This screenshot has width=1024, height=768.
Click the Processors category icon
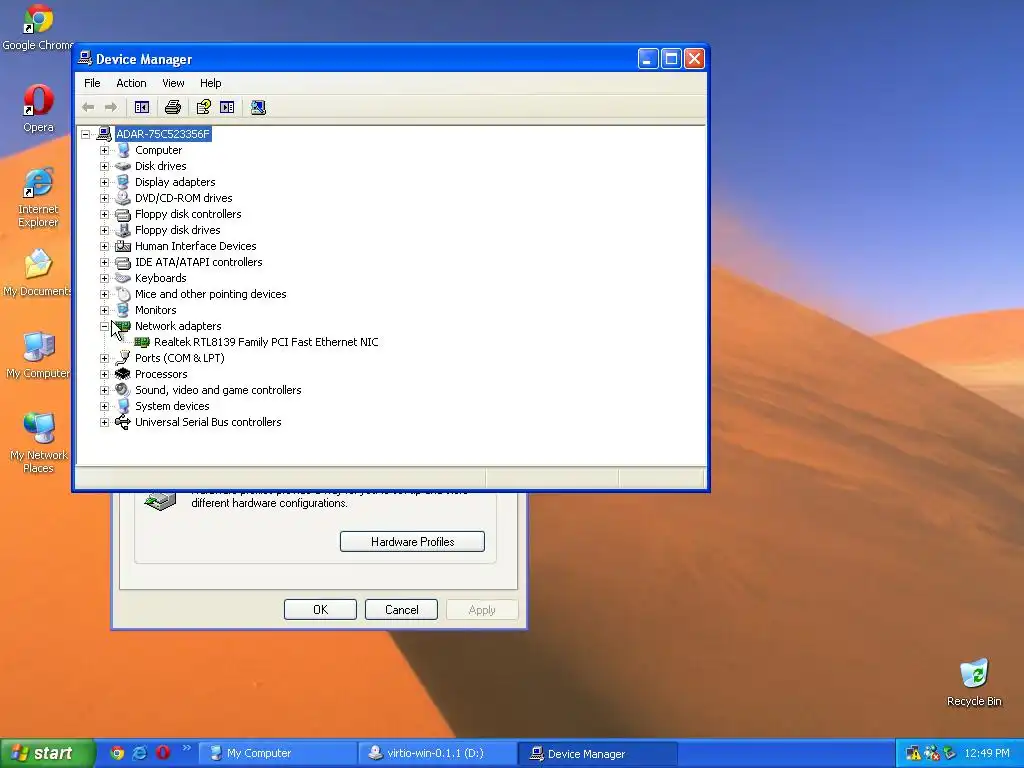(123, 374)
